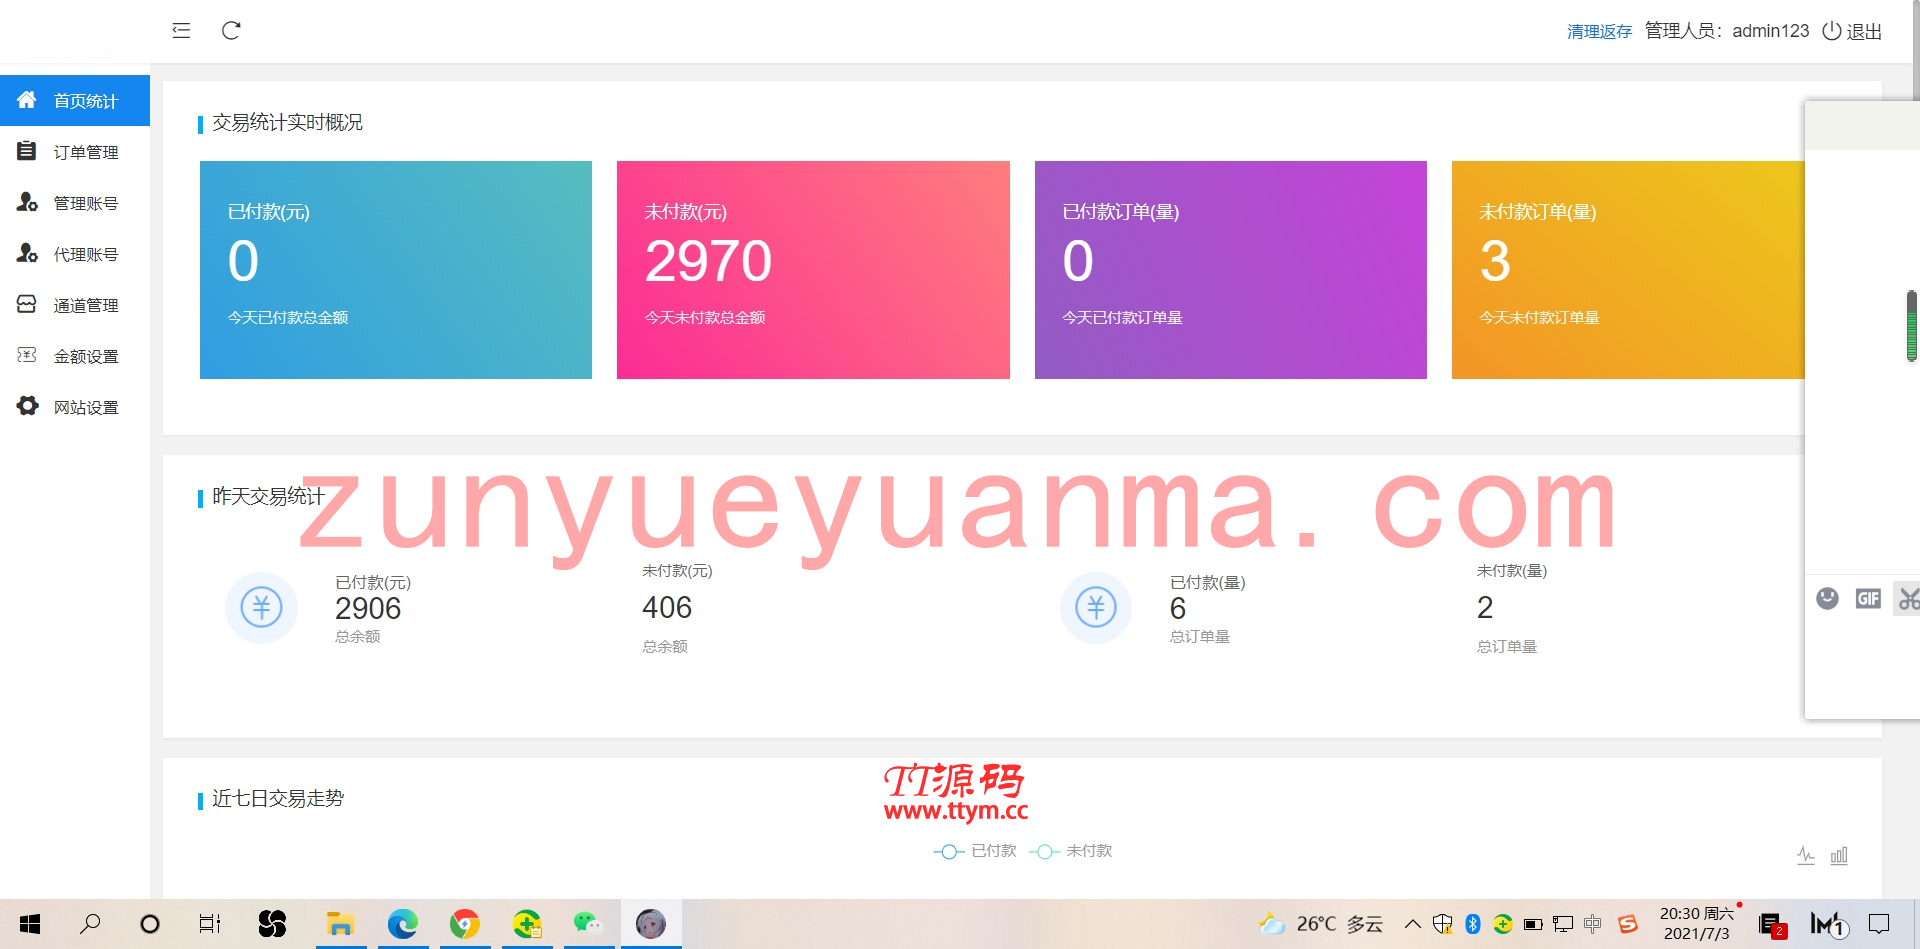Click yesterday's unpaid amount value 406

(x=667, y=607)
